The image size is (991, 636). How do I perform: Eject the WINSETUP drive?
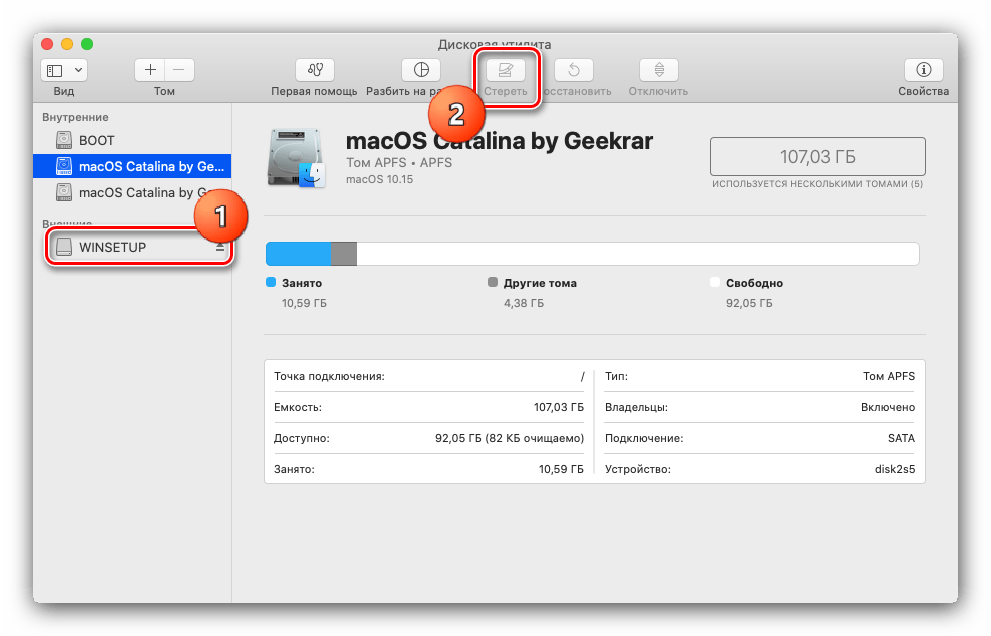click(x=220, y=247)
